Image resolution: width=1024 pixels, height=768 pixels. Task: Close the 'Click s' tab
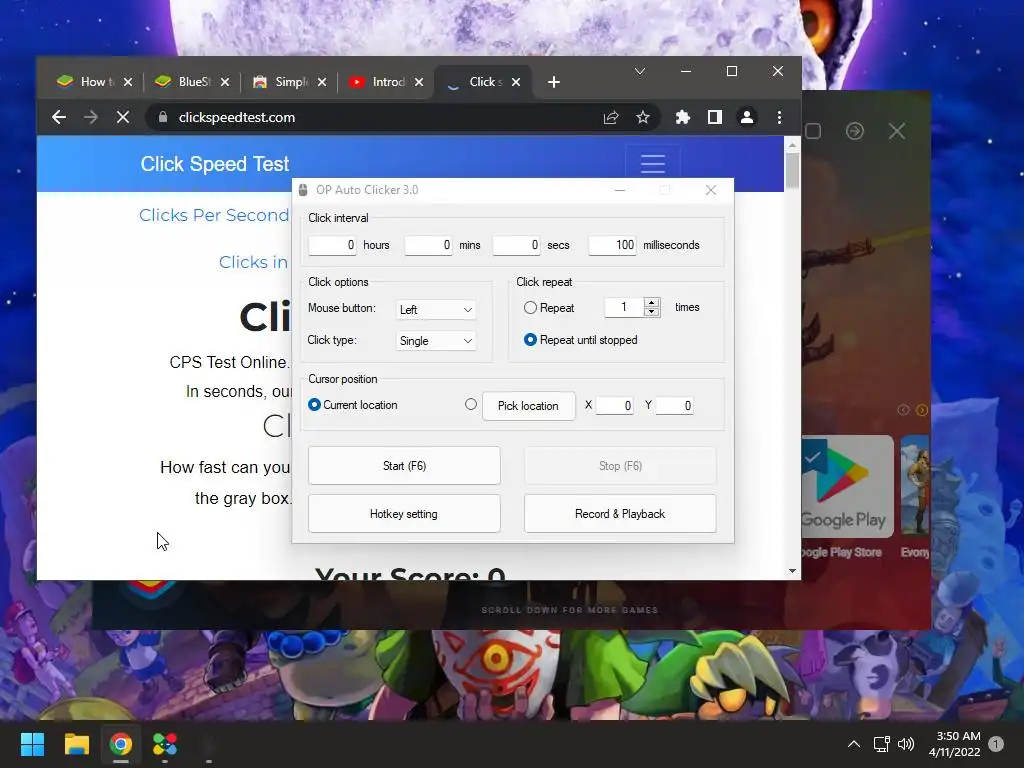(516, 82)
